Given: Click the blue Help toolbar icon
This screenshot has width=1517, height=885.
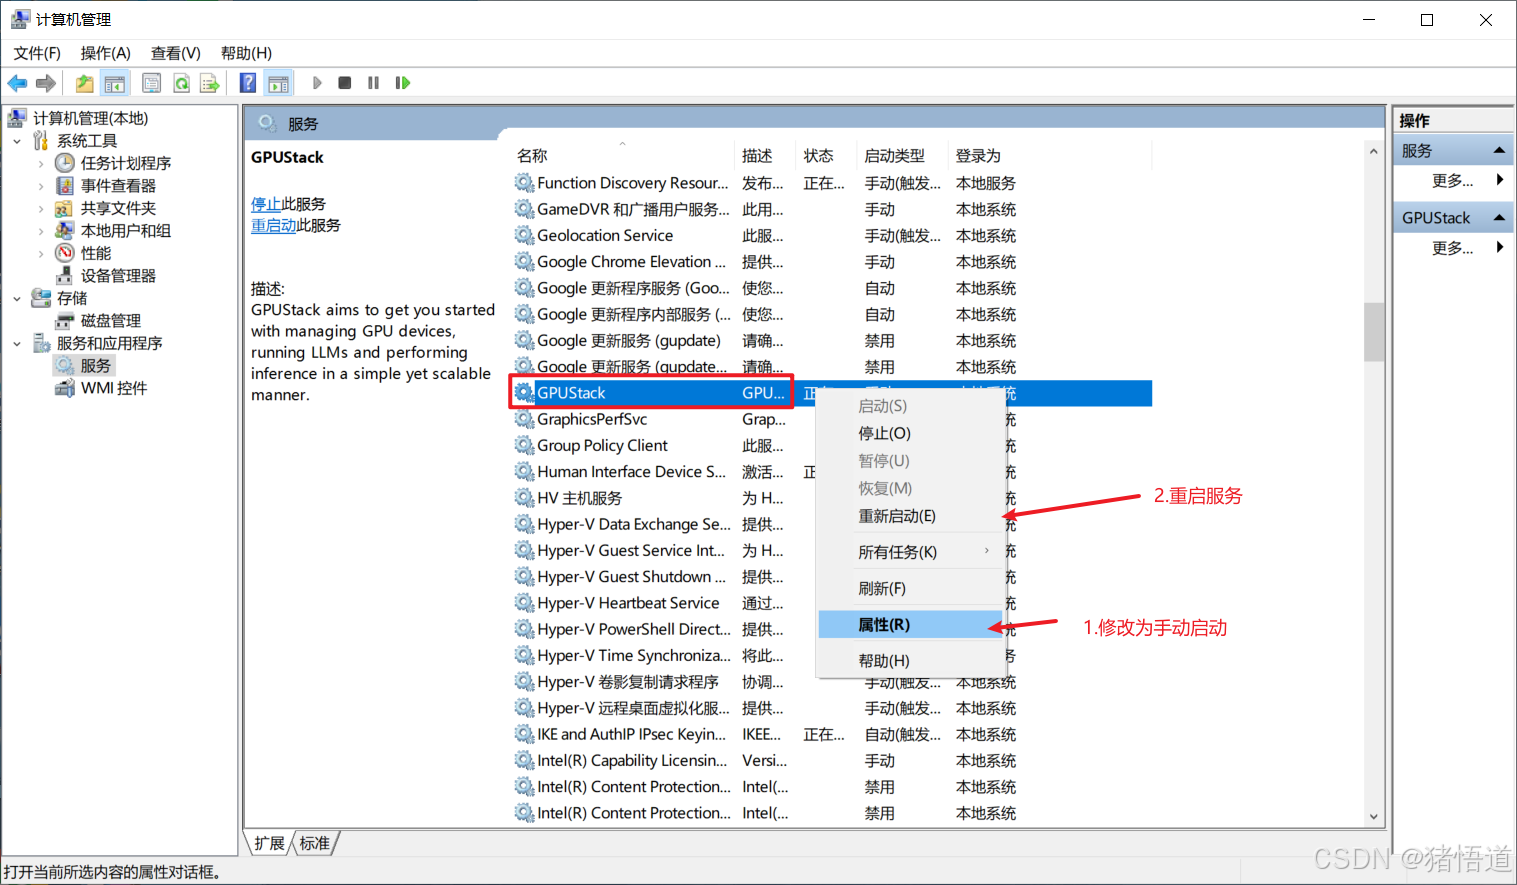Looking at the screenshot, I should coord(248,83).
